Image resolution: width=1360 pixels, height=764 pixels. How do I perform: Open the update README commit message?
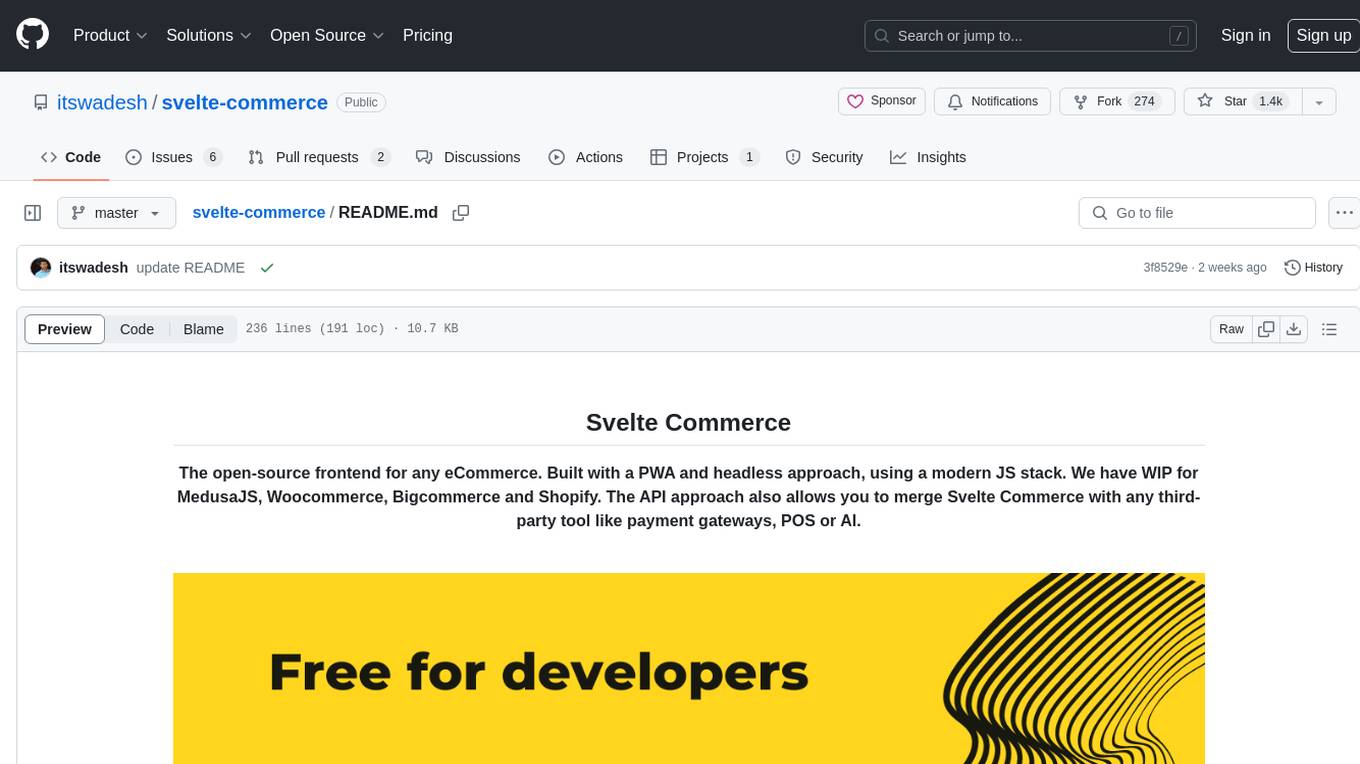pyautogui.click(x=190, y=268)
